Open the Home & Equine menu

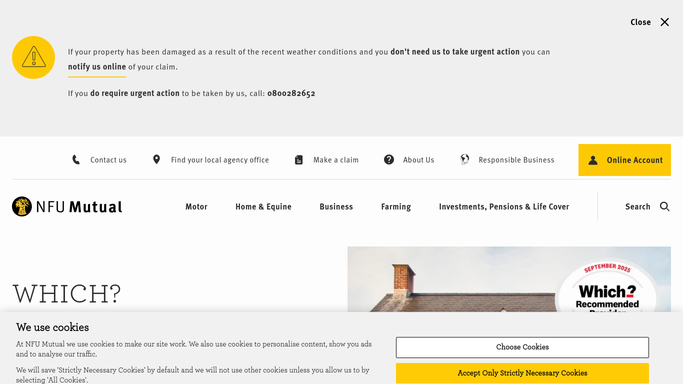264,207
